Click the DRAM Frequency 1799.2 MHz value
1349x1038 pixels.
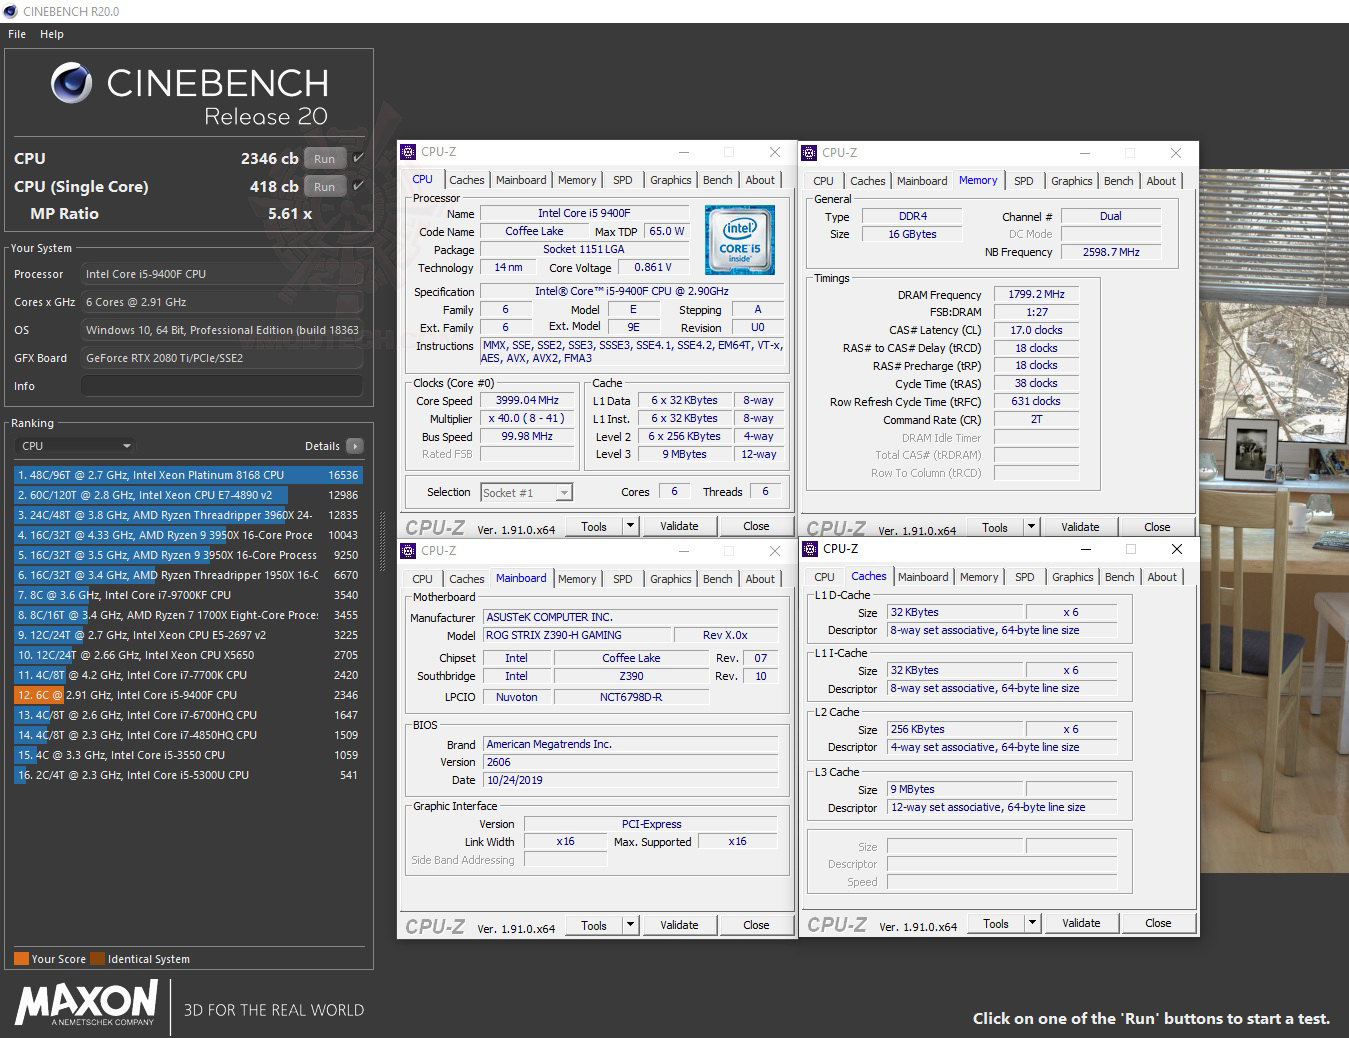pyautogui.click(x=1036, y=294)
